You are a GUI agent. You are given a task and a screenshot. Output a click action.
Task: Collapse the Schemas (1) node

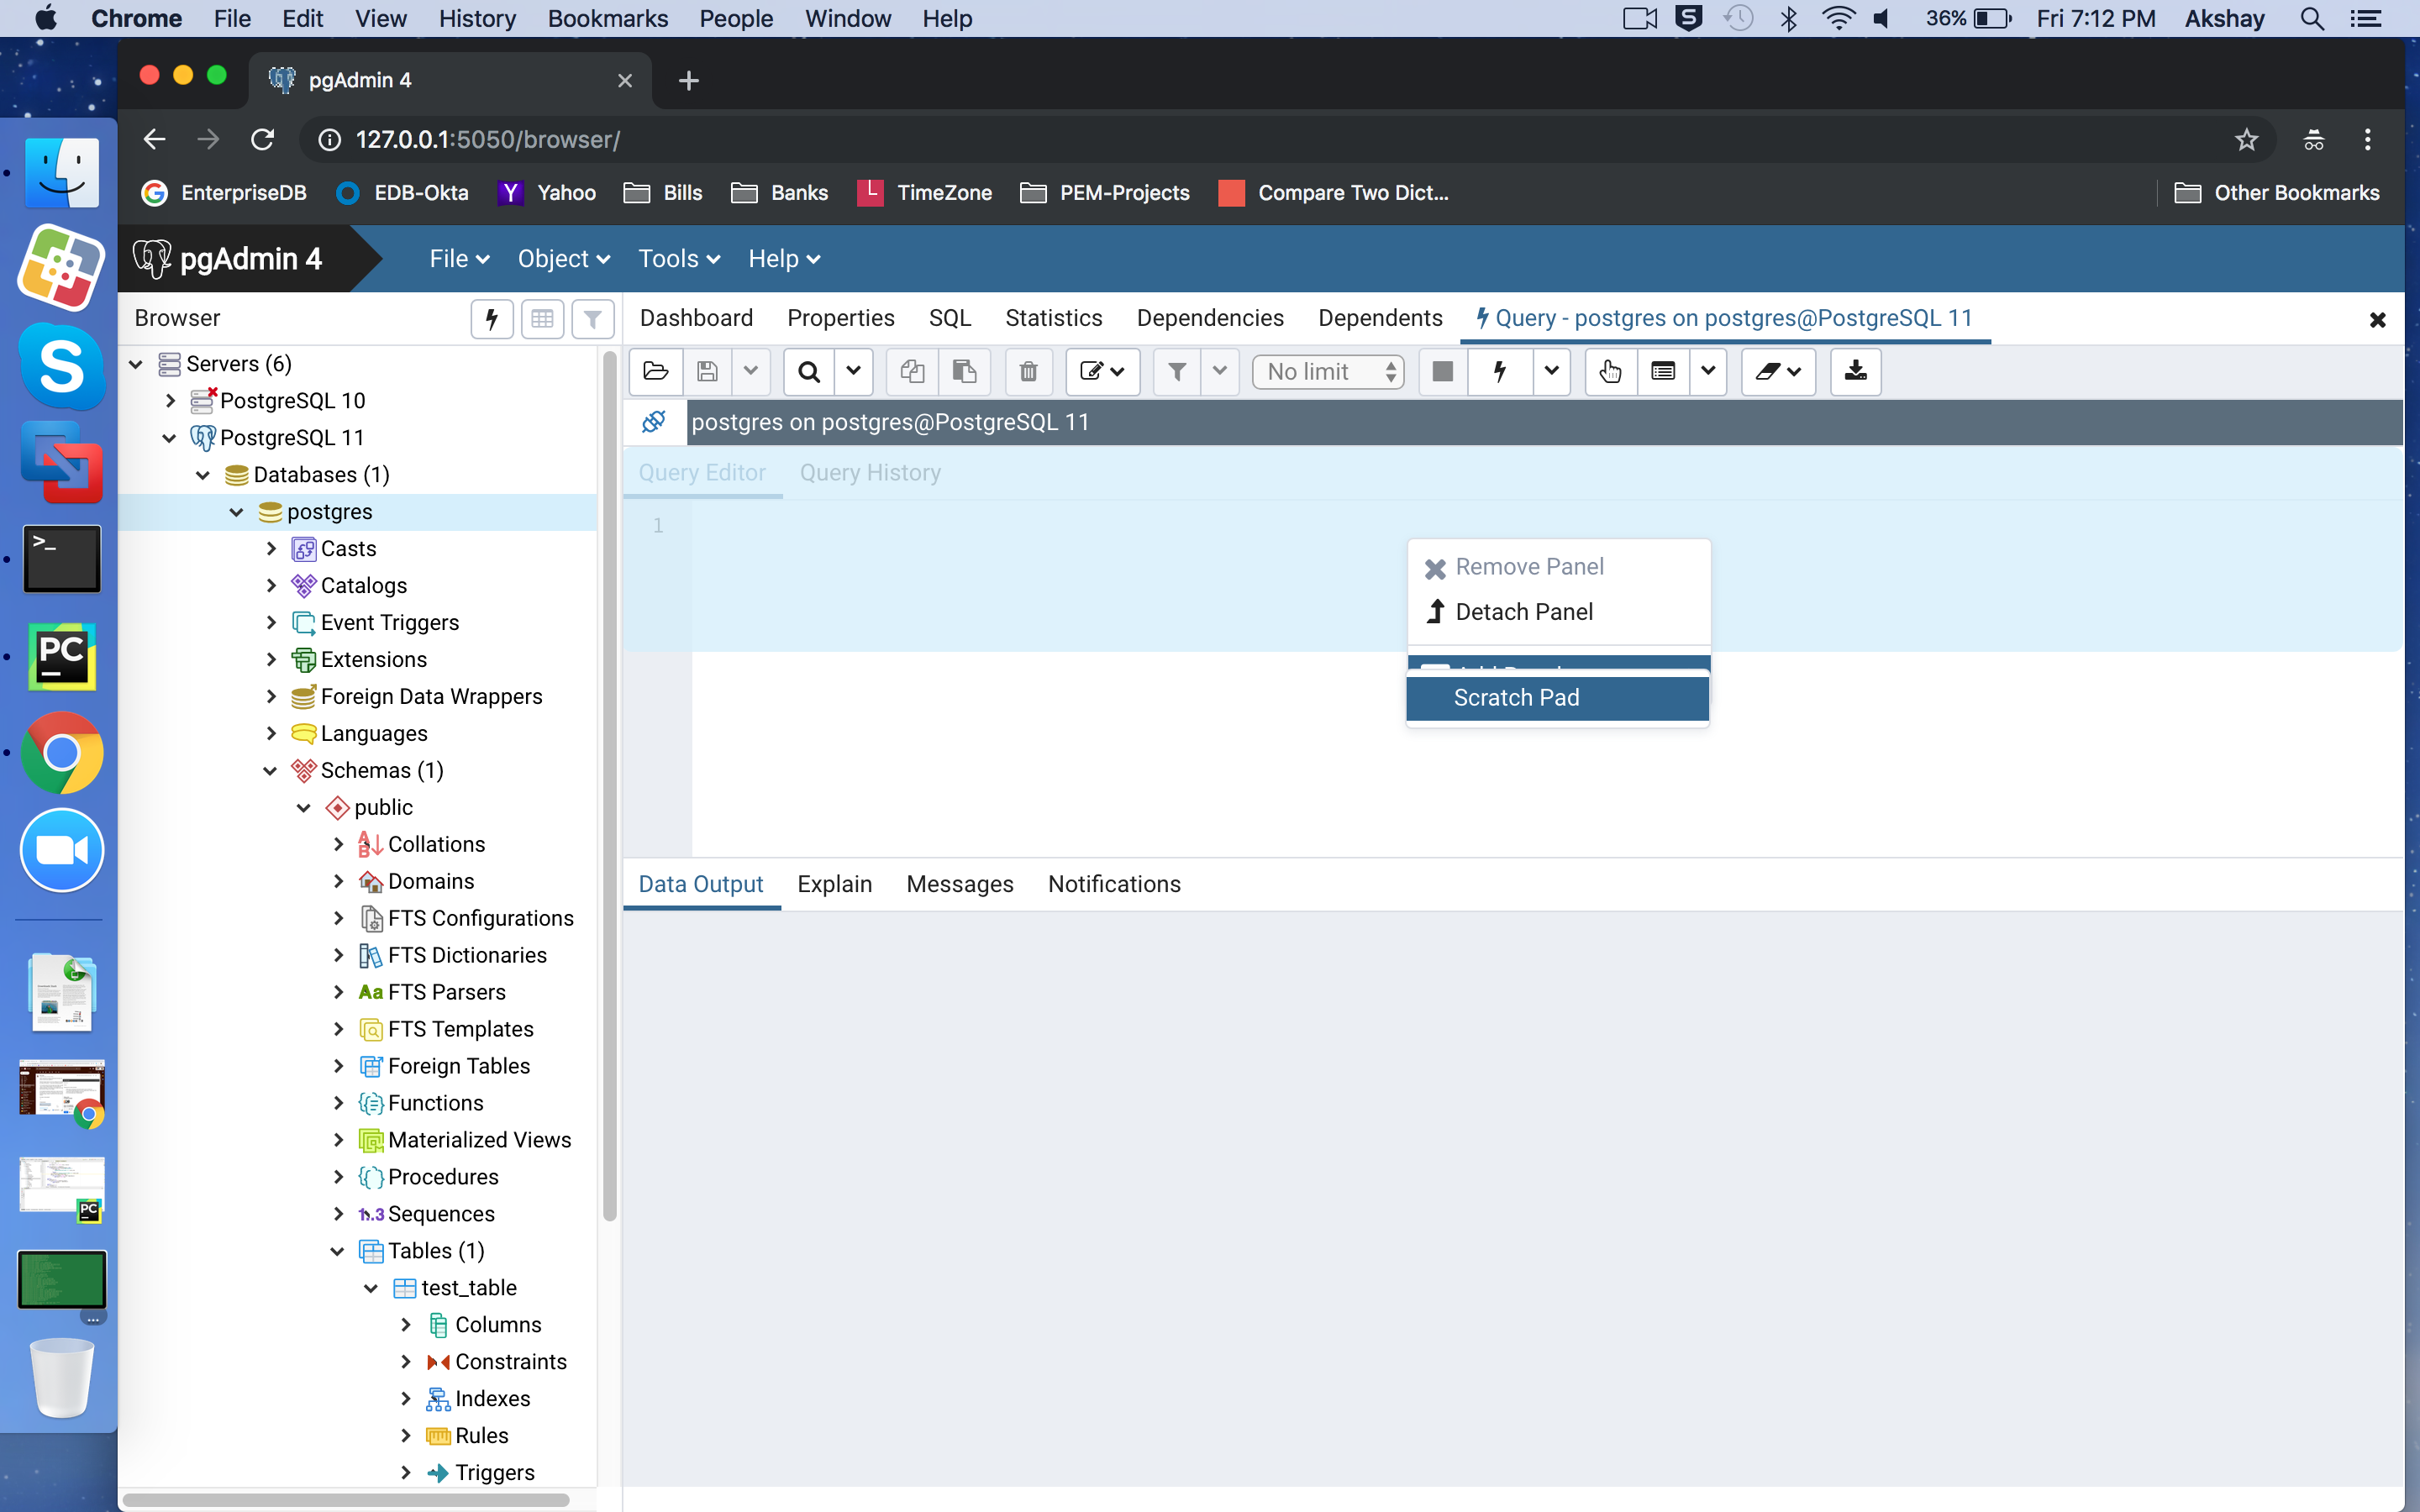pos(270,771)
